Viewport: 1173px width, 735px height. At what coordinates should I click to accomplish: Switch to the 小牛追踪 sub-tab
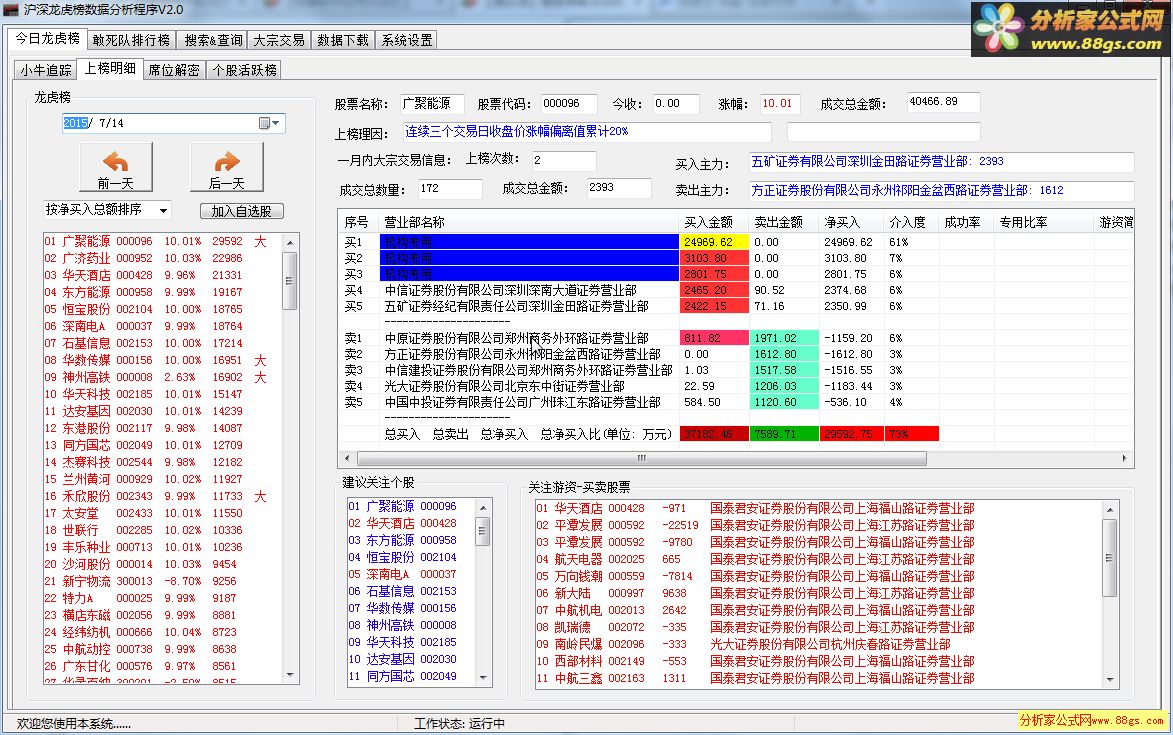tap(46, 70)
